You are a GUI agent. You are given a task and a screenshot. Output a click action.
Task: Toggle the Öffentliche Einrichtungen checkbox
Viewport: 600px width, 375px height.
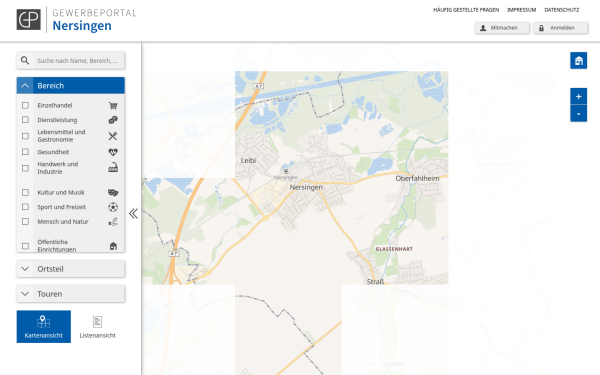(25, 246)
